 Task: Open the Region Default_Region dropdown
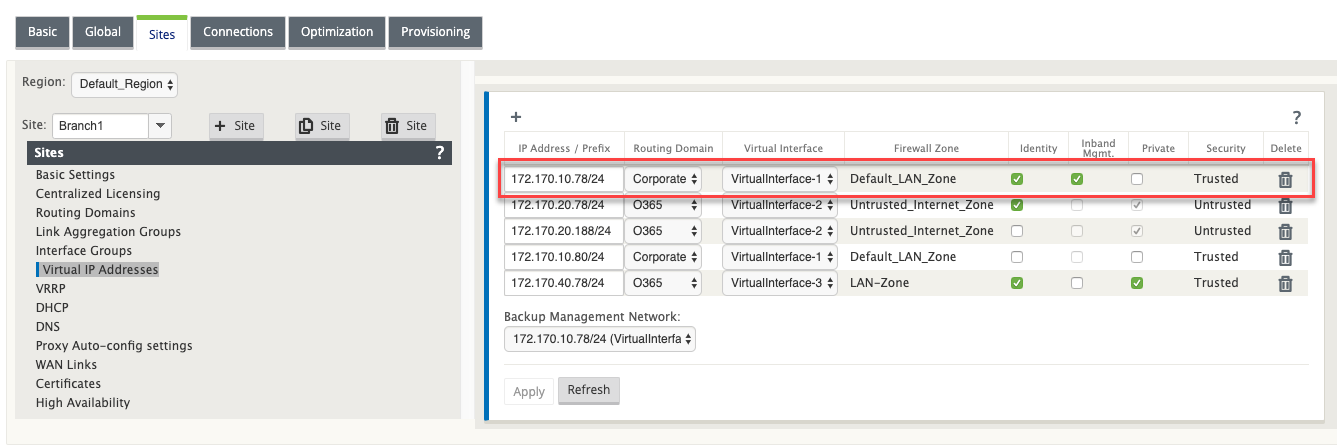tap(124, 84)
